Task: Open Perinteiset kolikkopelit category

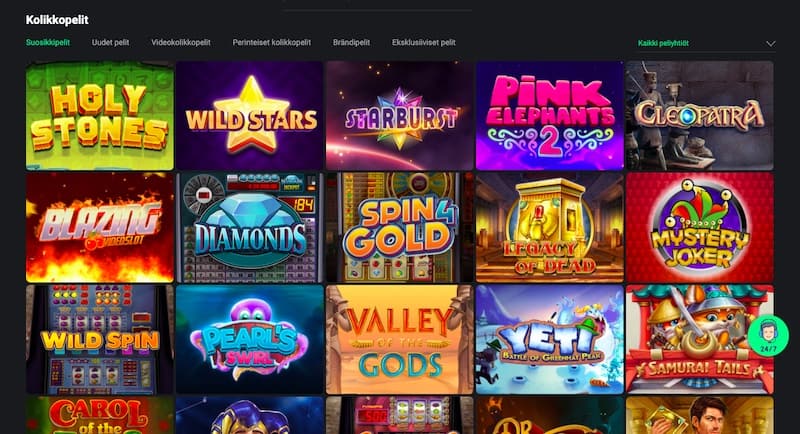Action: click(x=271, y=42)
